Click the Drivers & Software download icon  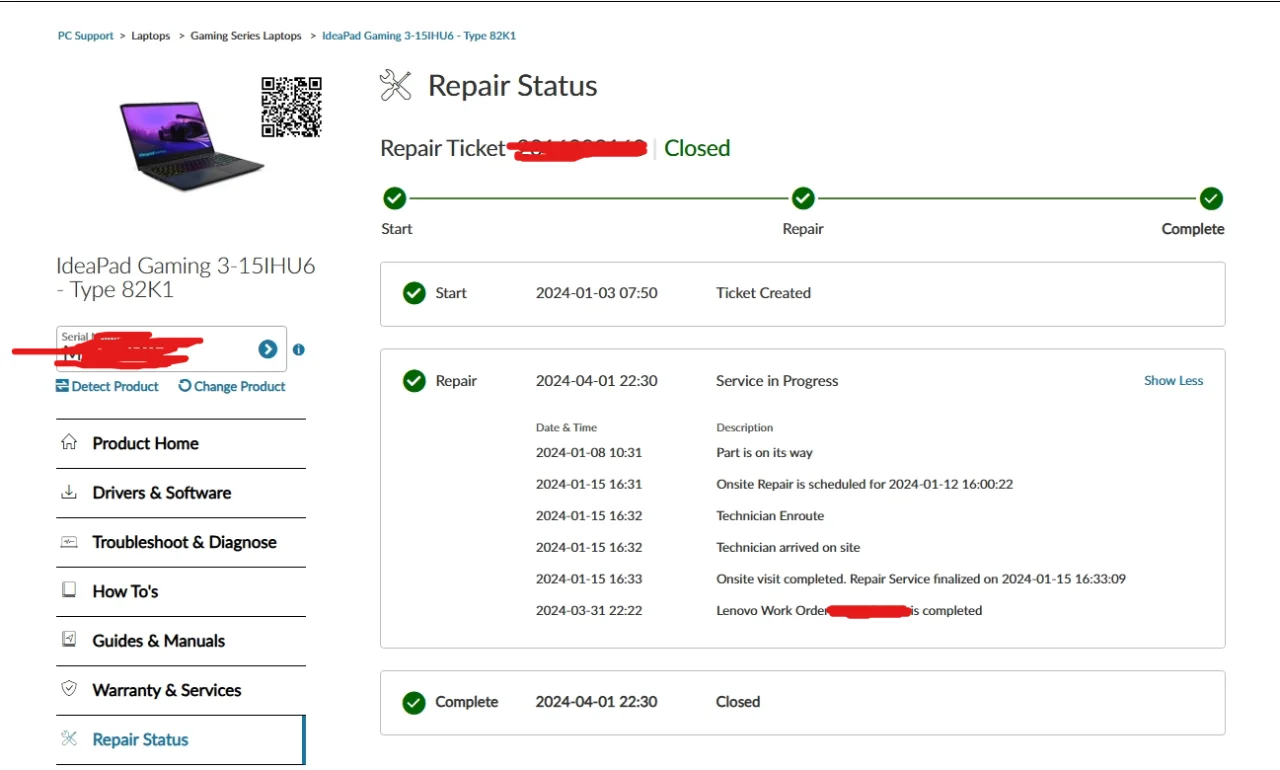[69, 492]
